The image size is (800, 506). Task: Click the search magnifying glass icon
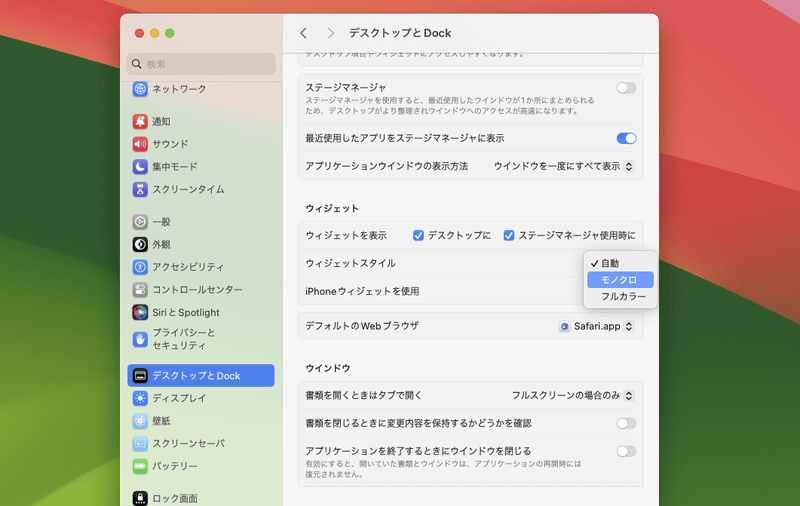click(x=136, y=64)
